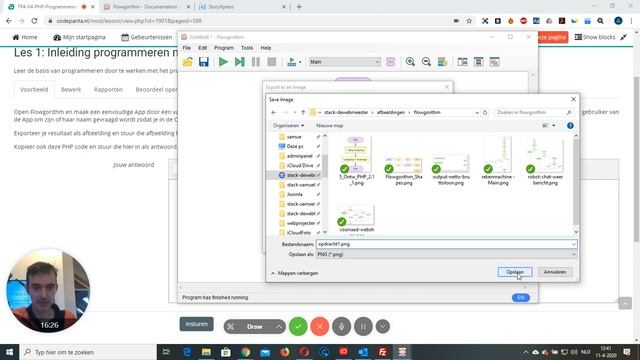Toggle Show blocks in page header

tap(595, 37)
